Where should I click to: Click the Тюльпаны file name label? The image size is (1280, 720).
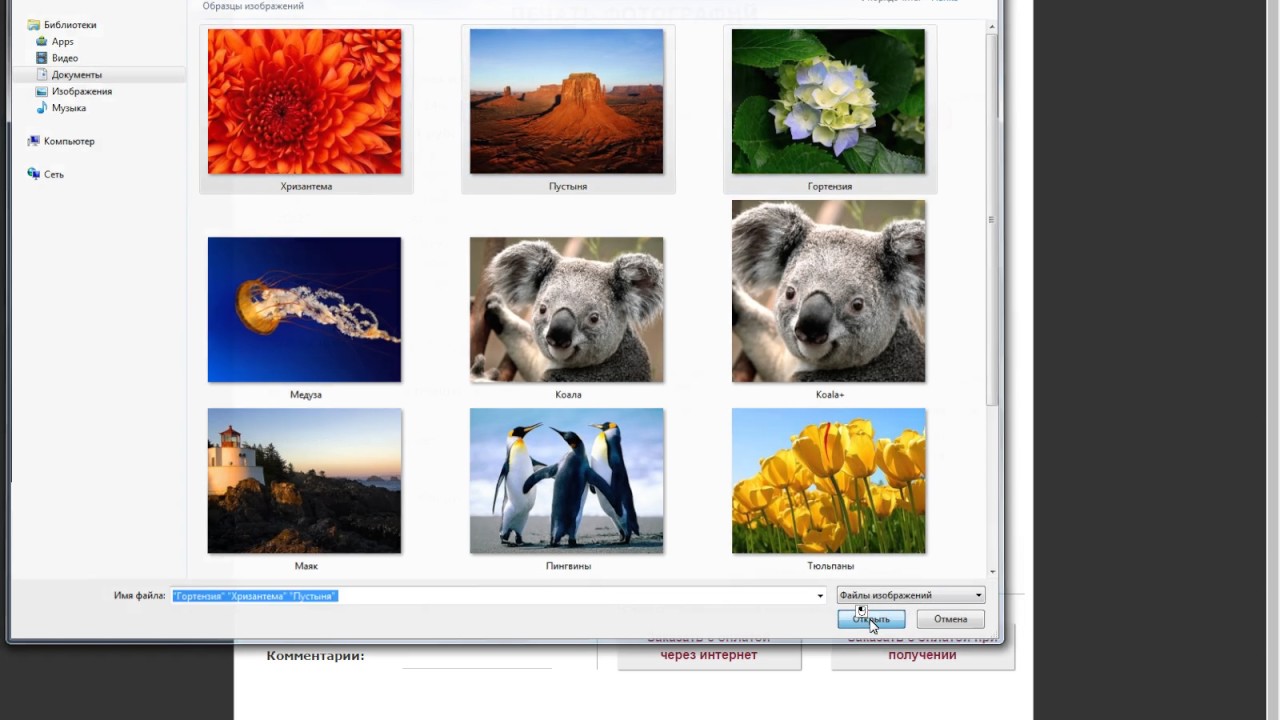pyautogui.click(x=830, y=566)
